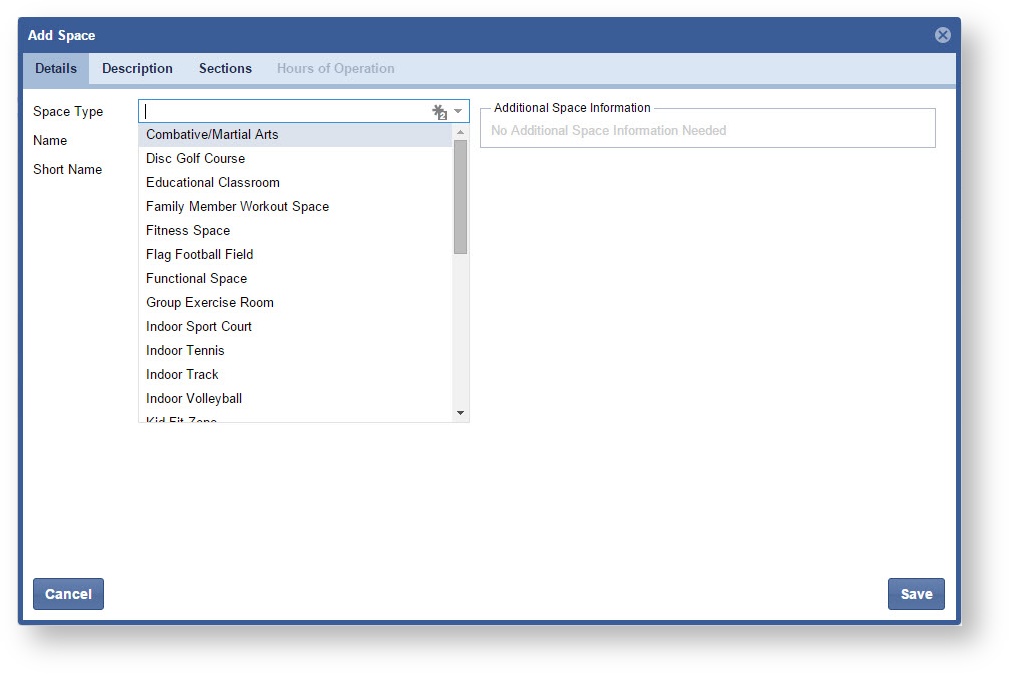Pick Flag Football Field option

(200, 254)
